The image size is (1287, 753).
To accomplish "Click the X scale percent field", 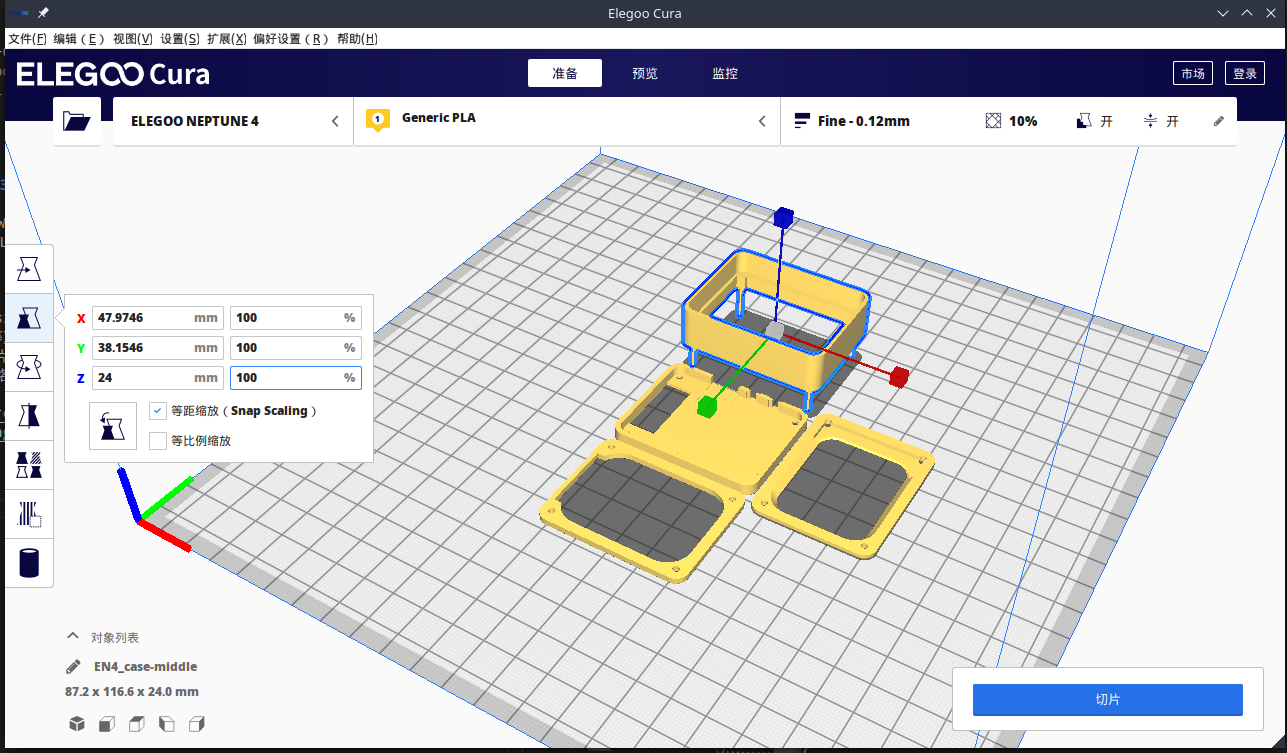I will click(x=296, y=318).
